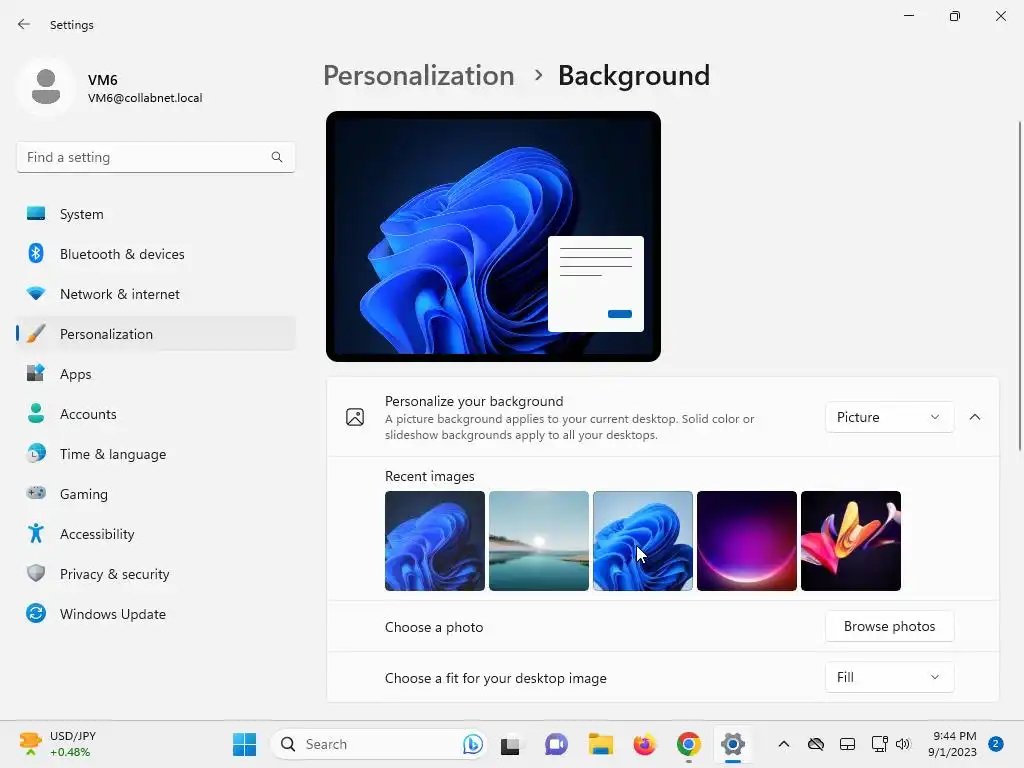Click the Settings gear in the taskbar

coord(733,744)
